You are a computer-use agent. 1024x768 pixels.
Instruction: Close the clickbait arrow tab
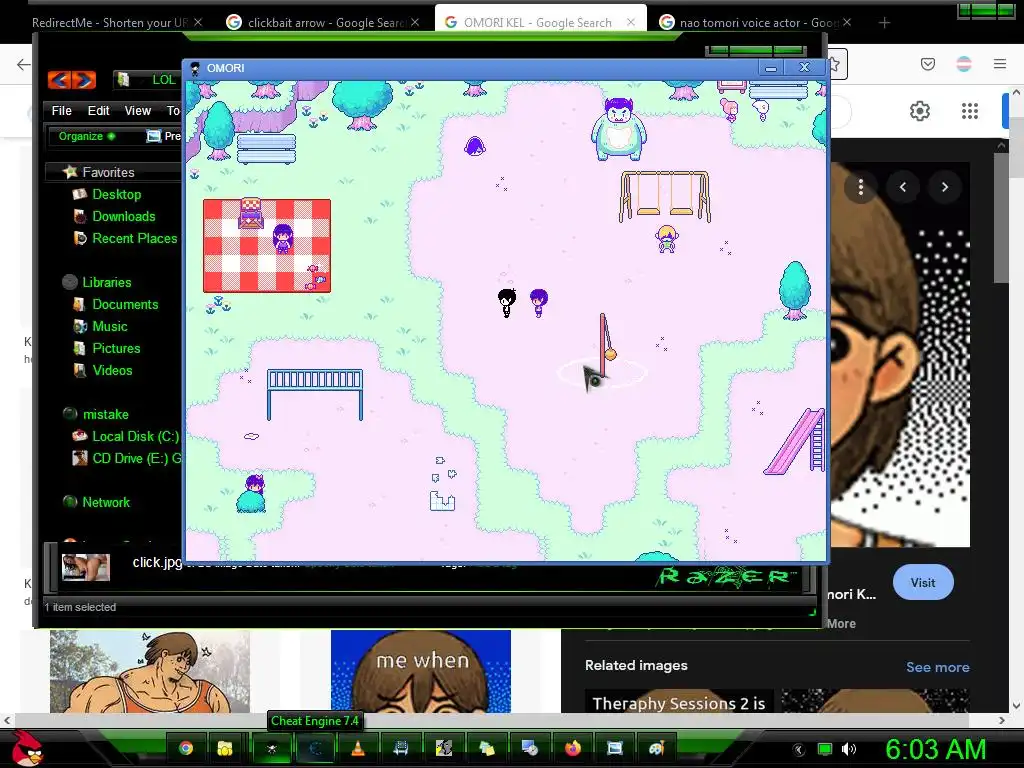point(415,22)
